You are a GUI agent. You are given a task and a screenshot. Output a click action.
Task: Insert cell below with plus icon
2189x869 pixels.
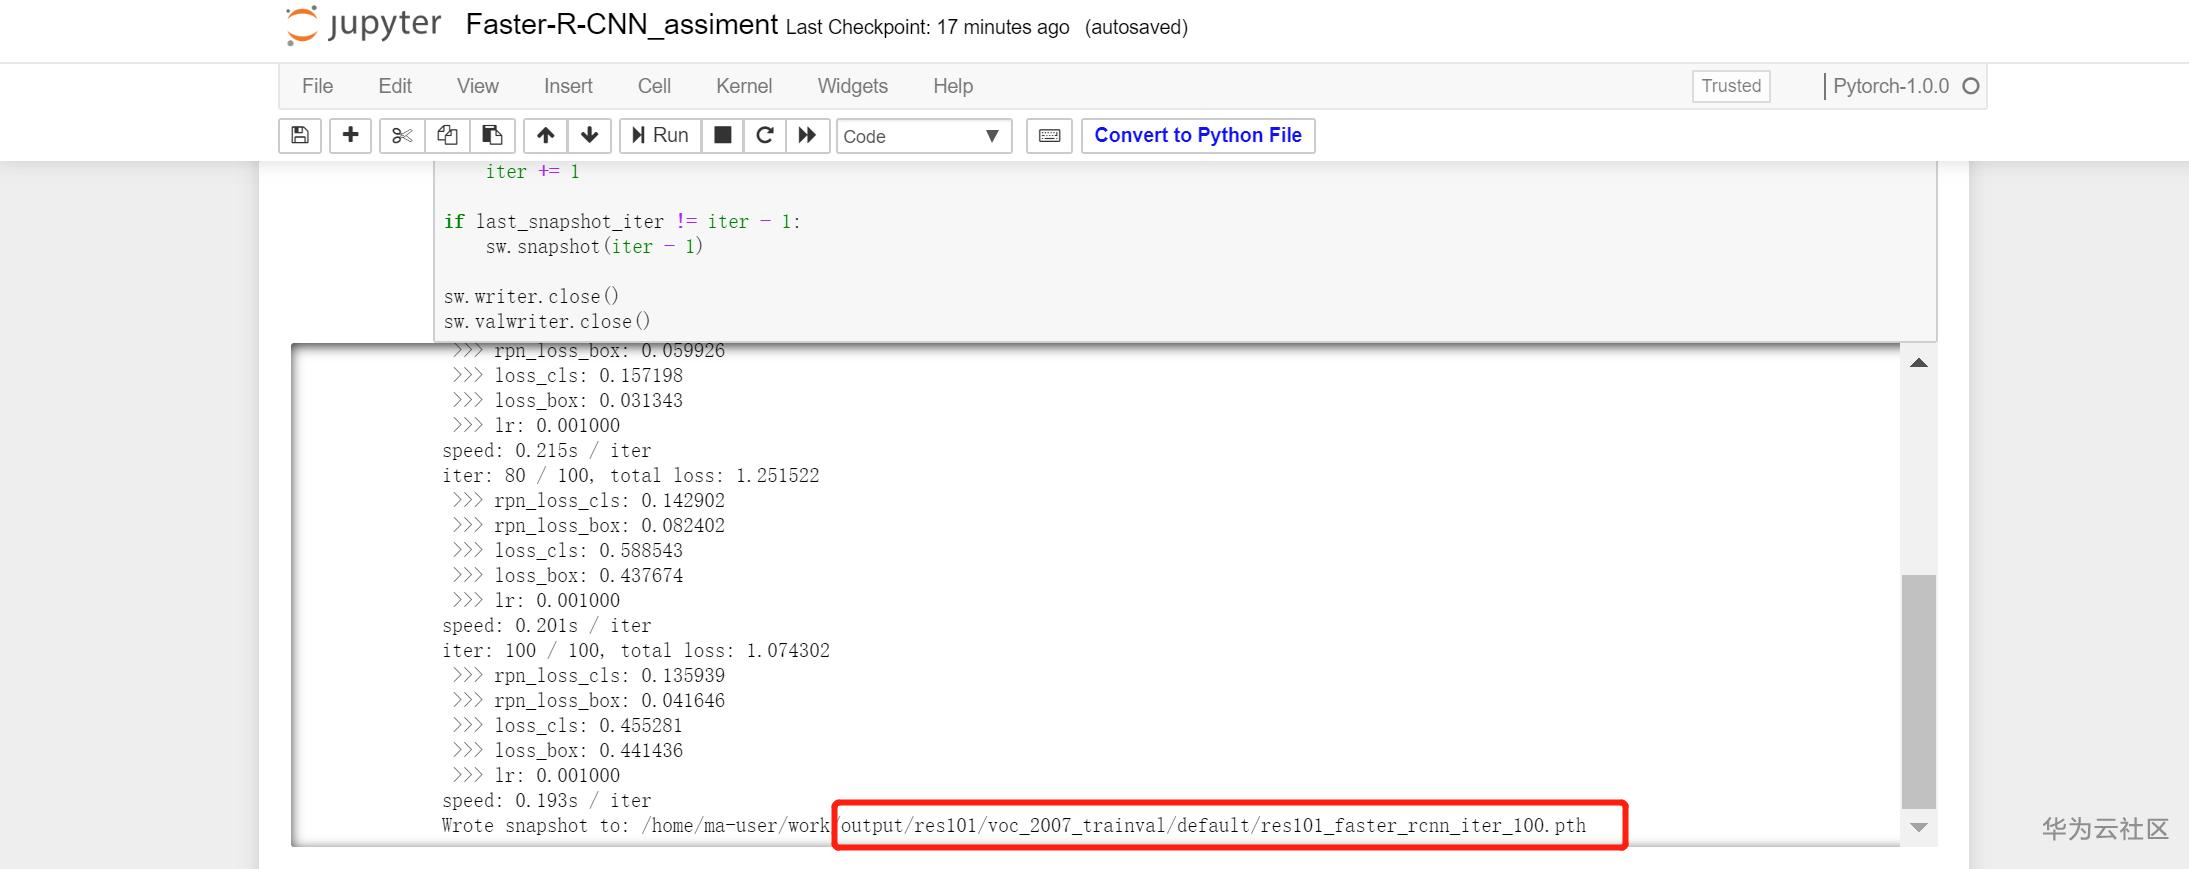350,135
